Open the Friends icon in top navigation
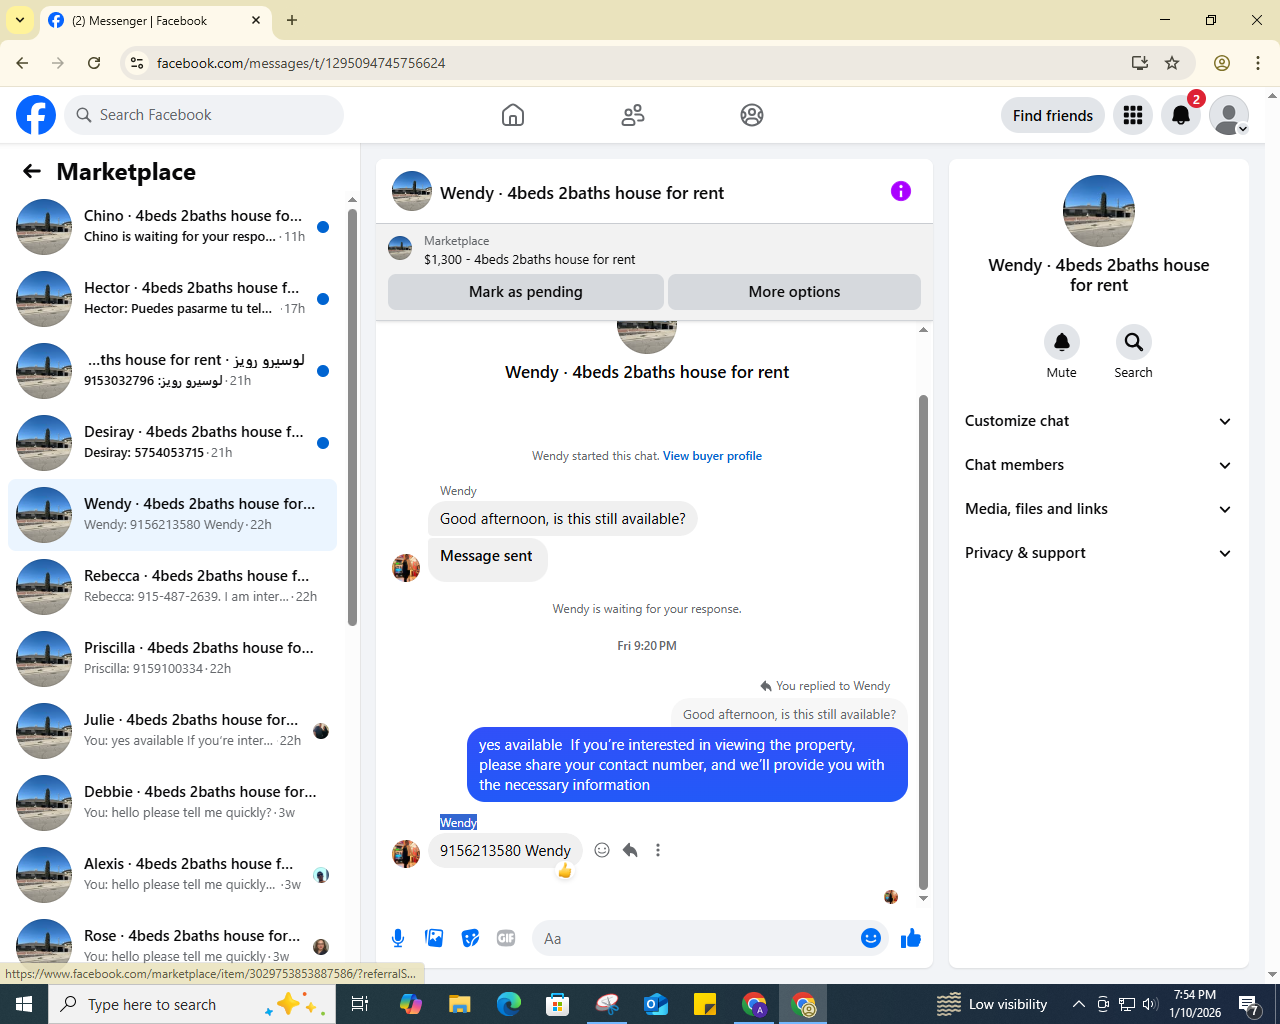This screenshot has width=1280, height=1024. pos(633,115)
